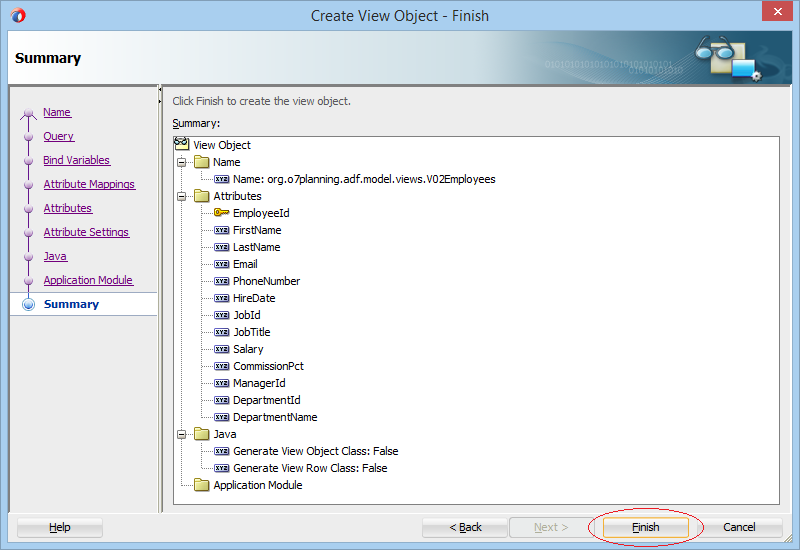Viewport: 800px width, 550px height.
Task: Select the Application Module tree node
Action: 258,485
